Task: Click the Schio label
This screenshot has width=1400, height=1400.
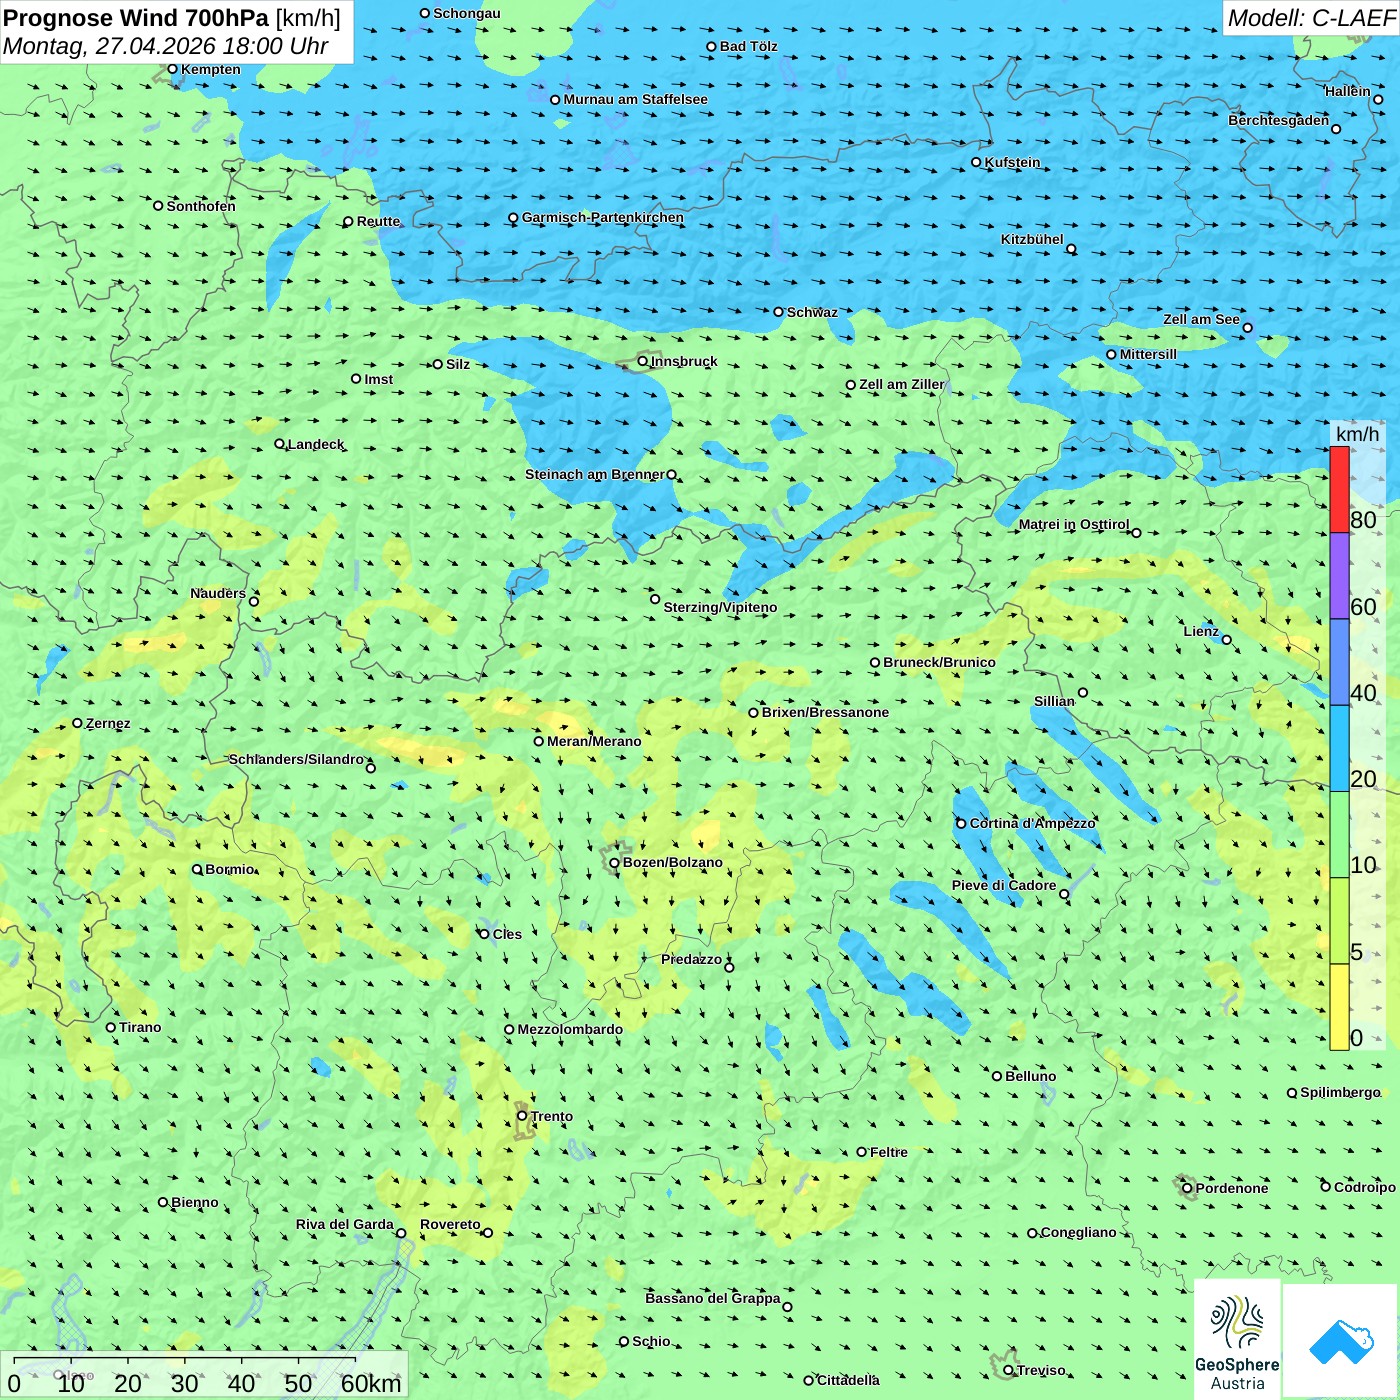Action: (651, 1341)
